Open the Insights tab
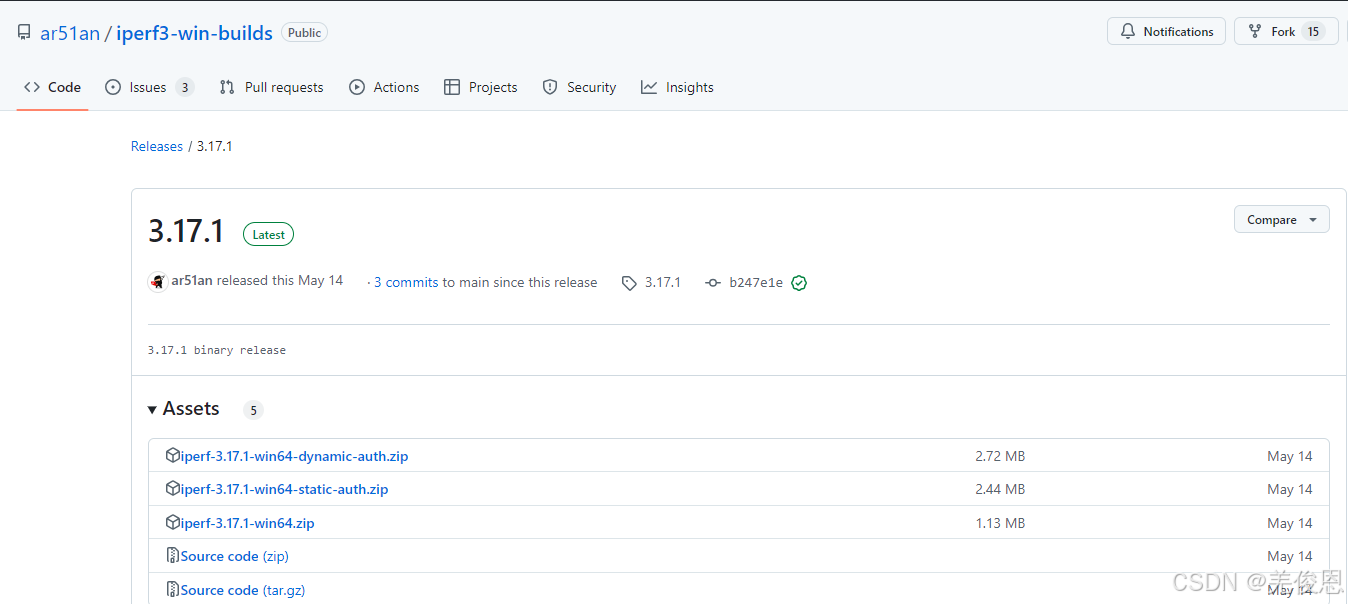The image size is (1348, 604). click(x=677, y=87)
